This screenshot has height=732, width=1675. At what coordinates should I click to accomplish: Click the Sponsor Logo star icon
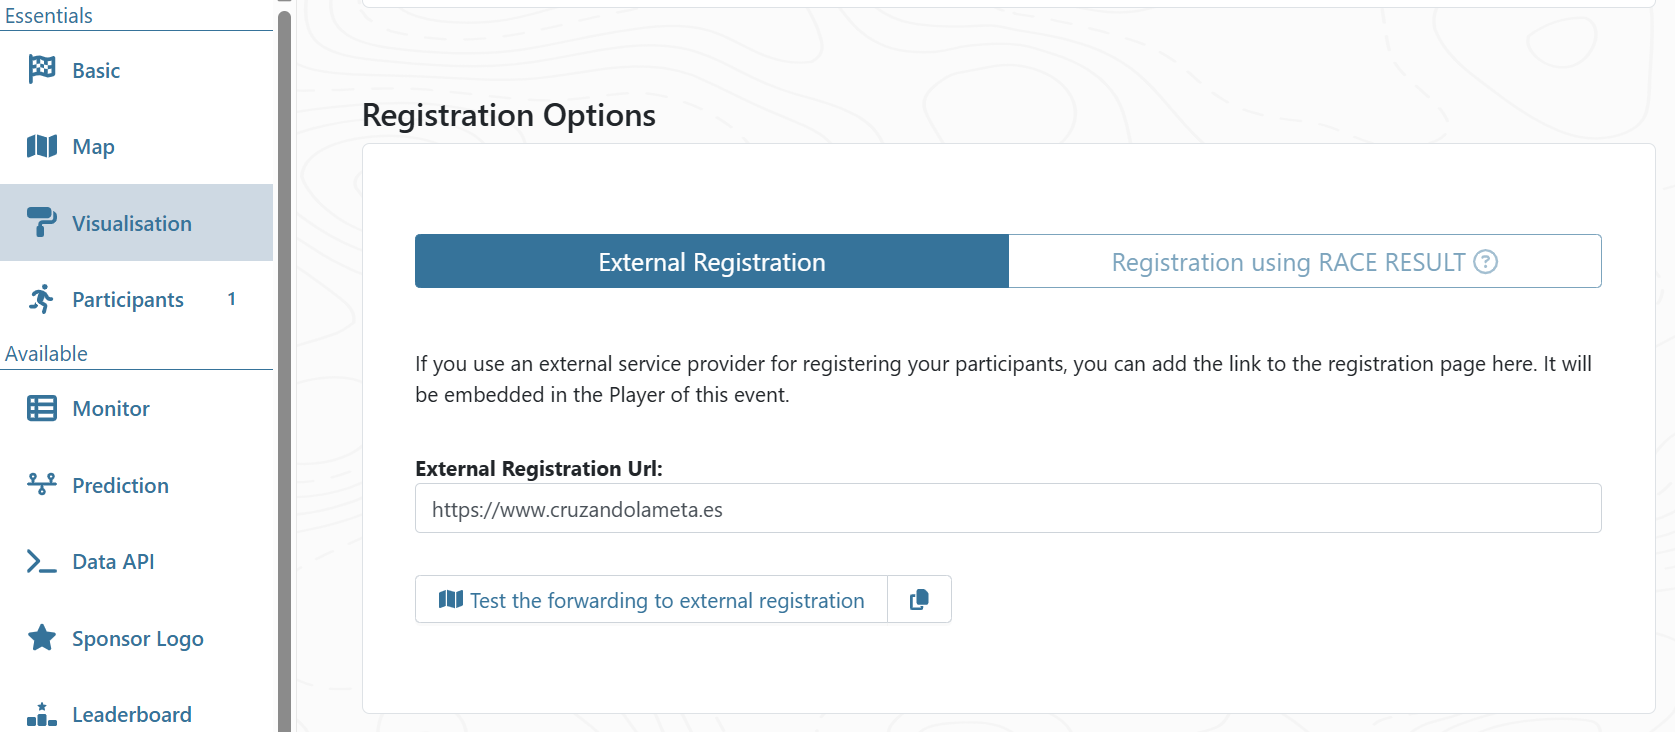coord(42,638)
